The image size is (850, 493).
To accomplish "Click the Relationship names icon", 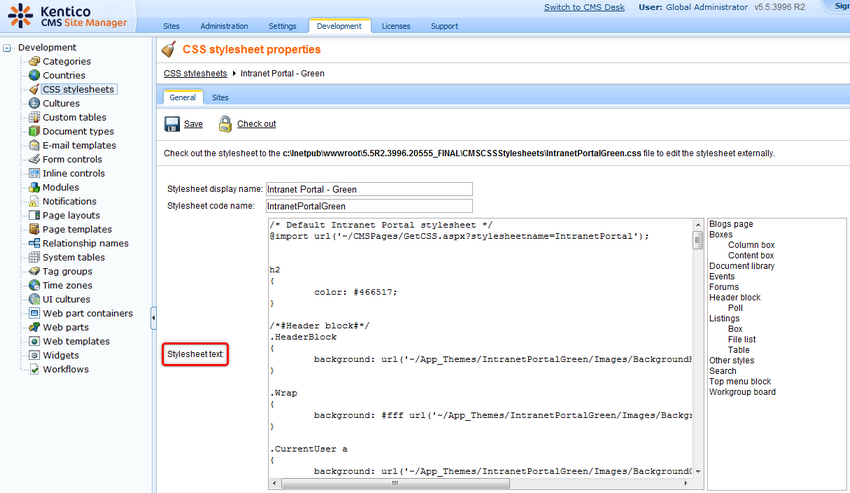I will click(34, 243).
